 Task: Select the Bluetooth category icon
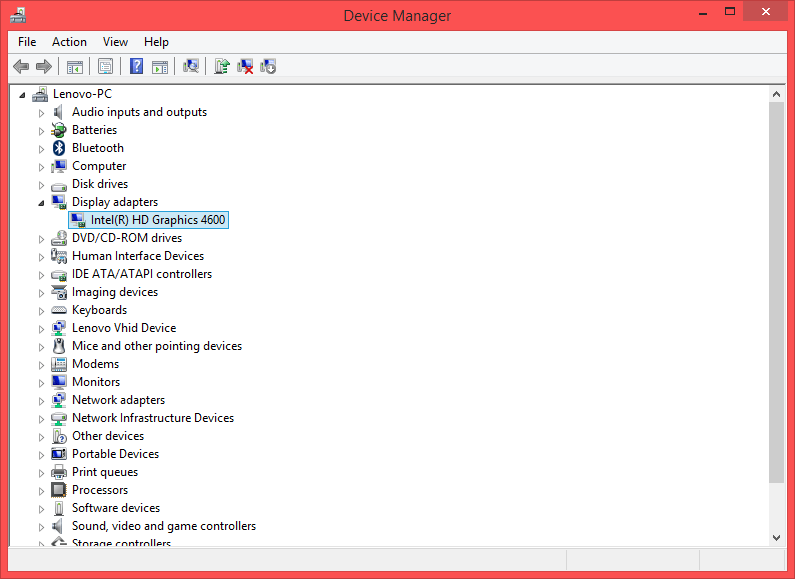click(x=59, y=148)
